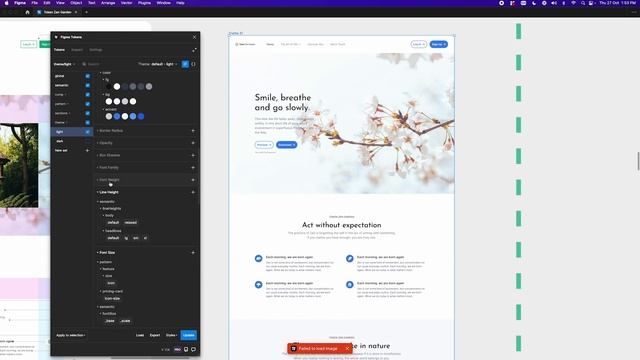Select the first white bg color swatch

(x=109, y=101)
